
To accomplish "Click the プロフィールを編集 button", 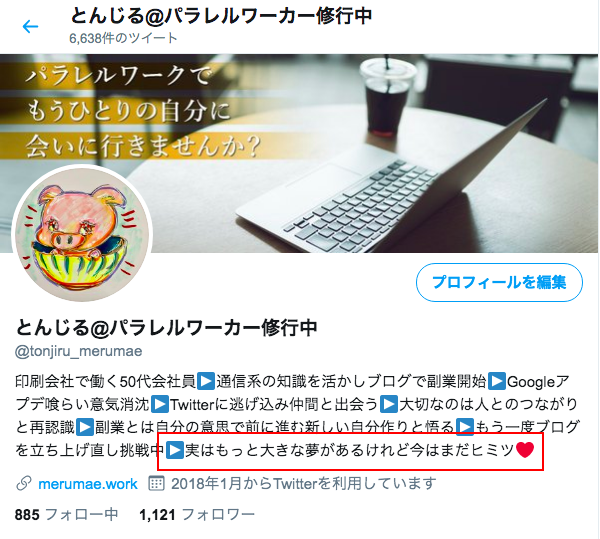I will (x=499, y=282).
